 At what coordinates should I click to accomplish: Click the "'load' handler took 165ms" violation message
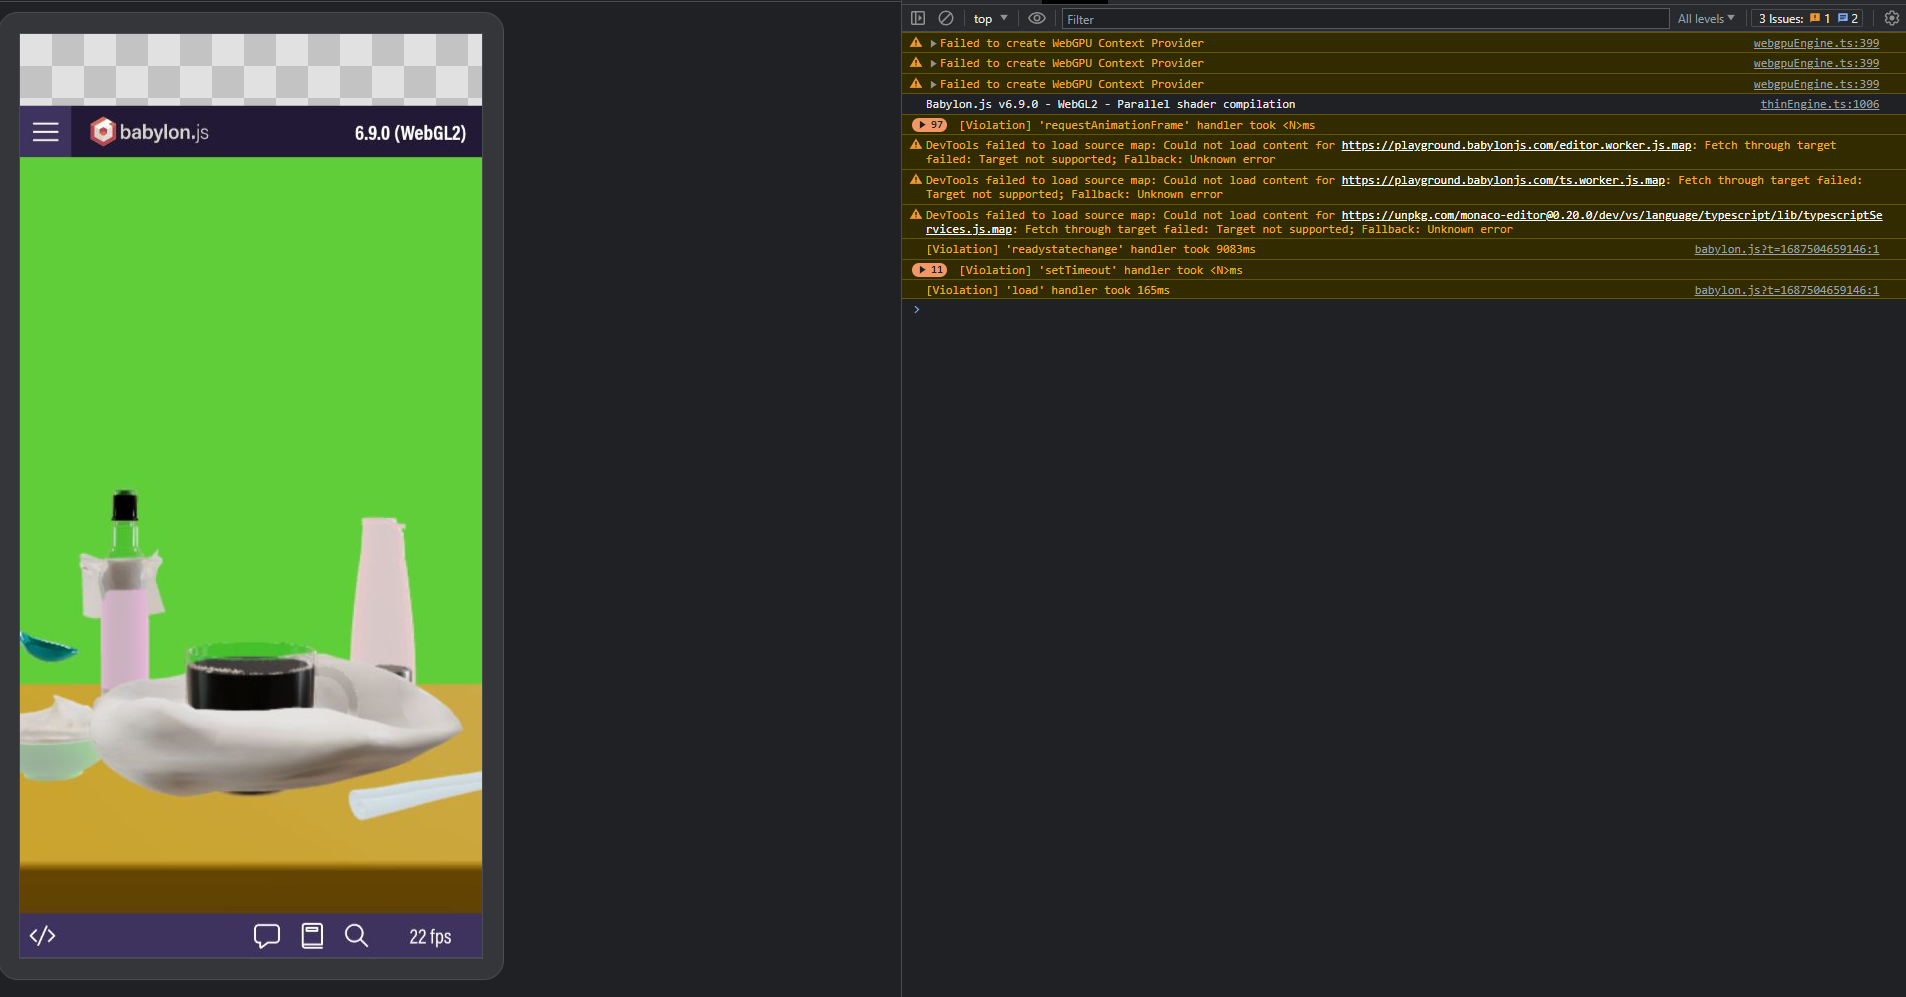[1048, 290]
